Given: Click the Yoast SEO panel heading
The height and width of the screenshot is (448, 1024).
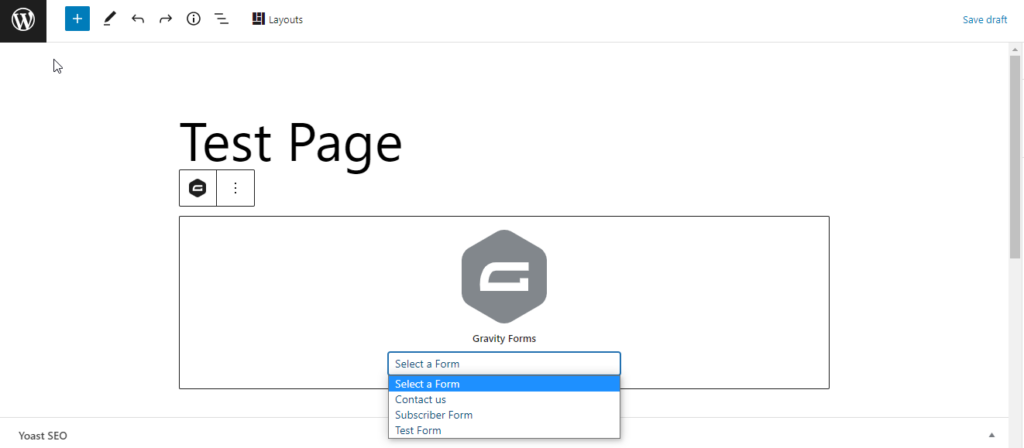Looking at the screenshot, I should click(x=43, y=436).
